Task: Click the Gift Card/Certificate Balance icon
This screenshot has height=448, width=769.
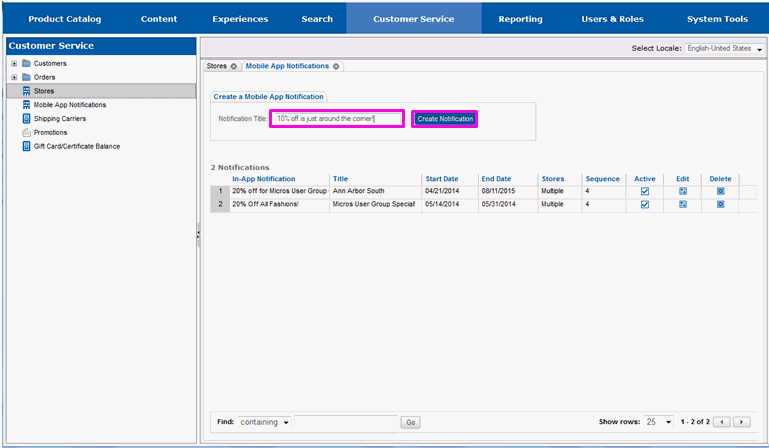Action: tap(26, 146)
